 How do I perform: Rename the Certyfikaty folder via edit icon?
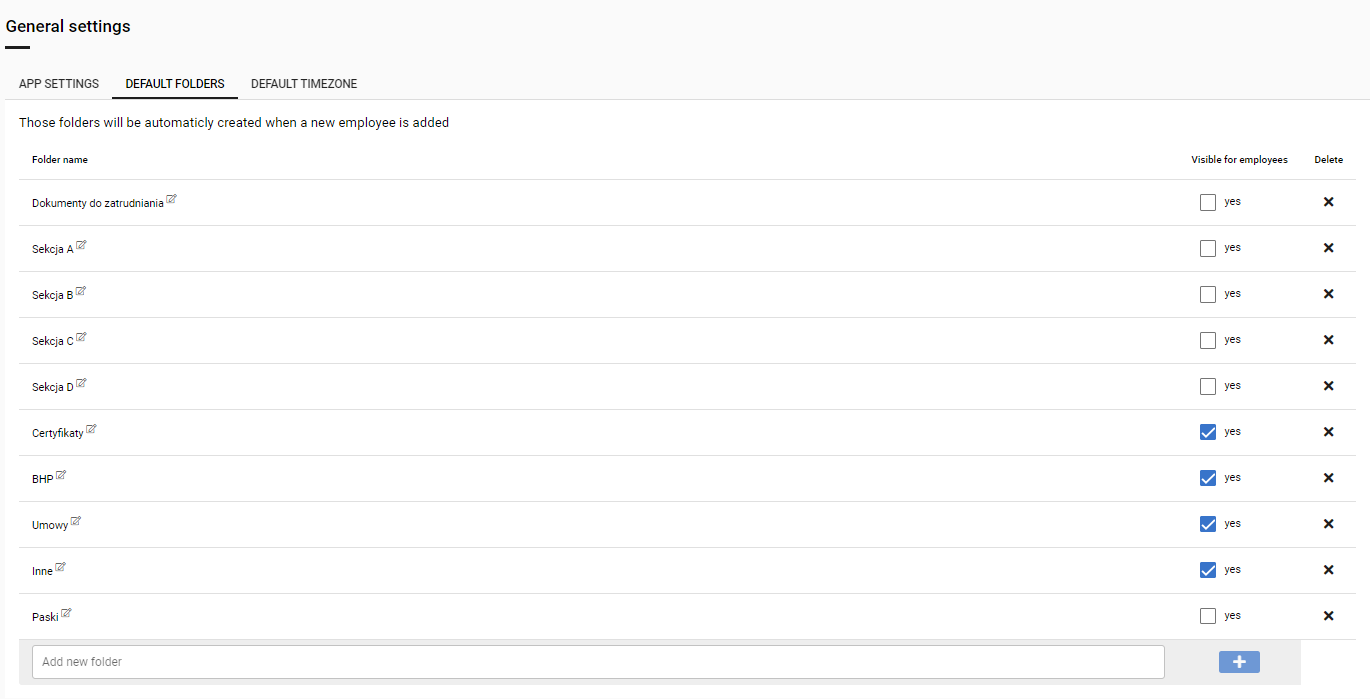tap(91, 430)
